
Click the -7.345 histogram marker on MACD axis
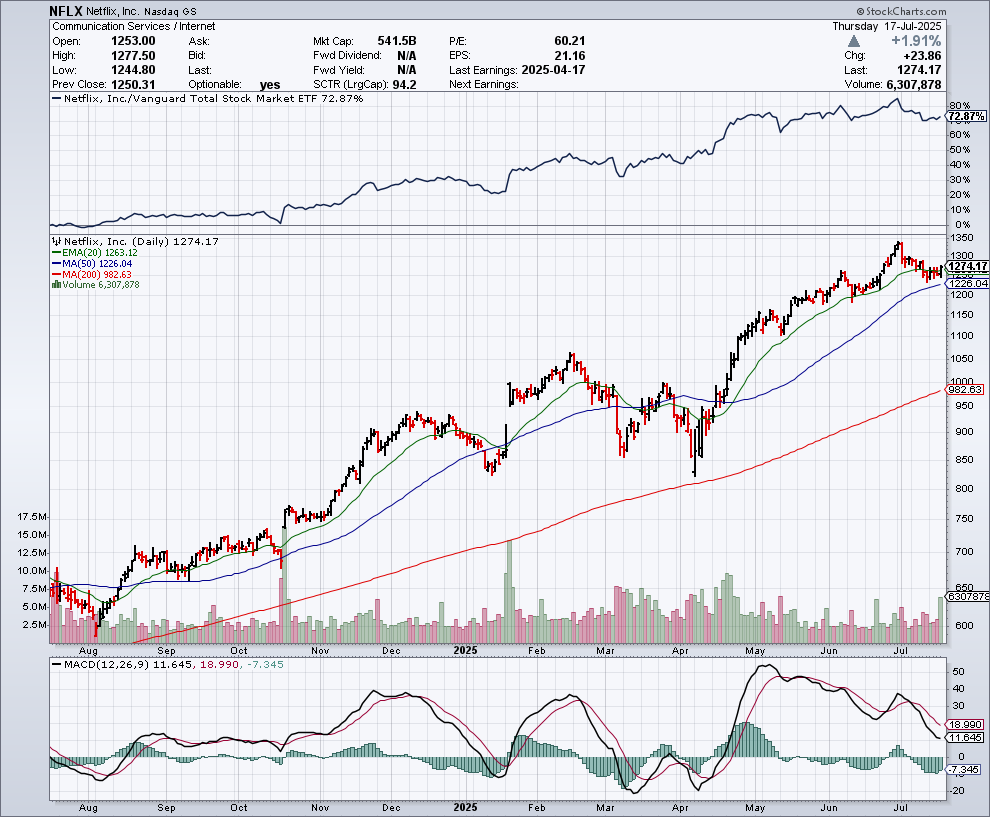point(964,769)
